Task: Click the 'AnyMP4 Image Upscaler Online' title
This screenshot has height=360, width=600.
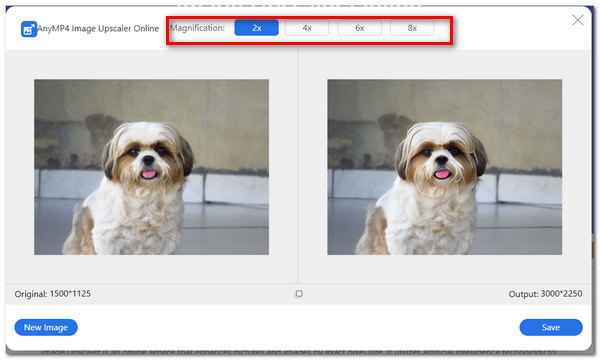Action: pos(98,29)
